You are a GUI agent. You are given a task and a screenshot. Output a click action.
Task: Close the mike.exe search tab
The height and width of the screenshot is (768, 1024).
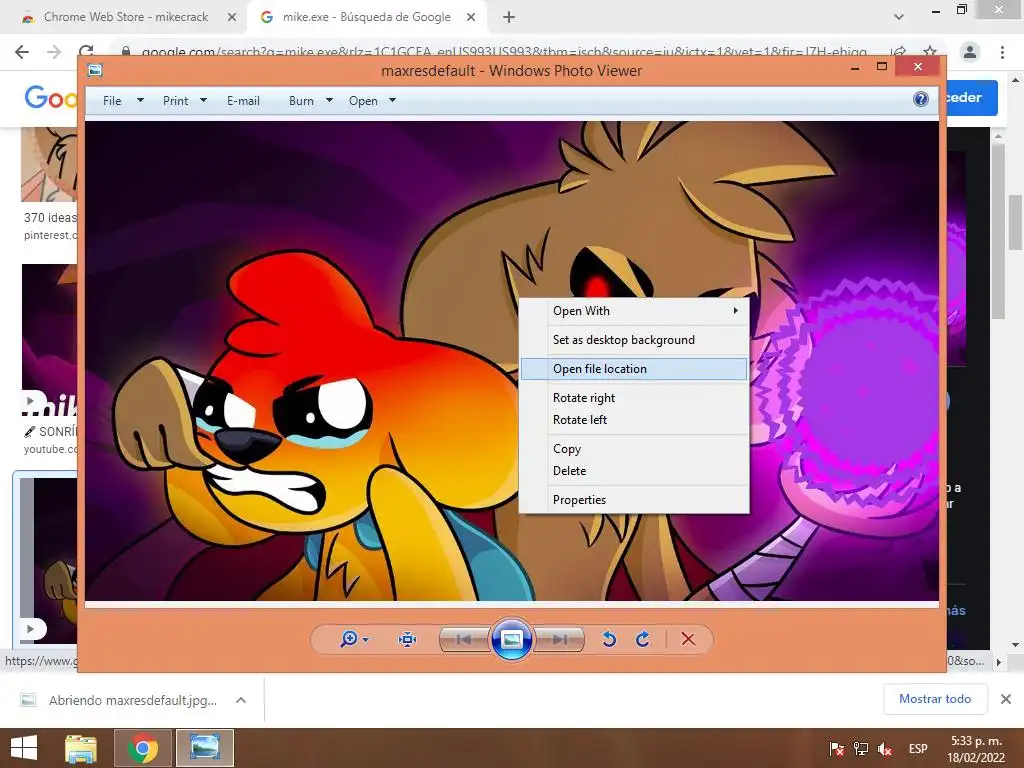[x=471, y=18]
